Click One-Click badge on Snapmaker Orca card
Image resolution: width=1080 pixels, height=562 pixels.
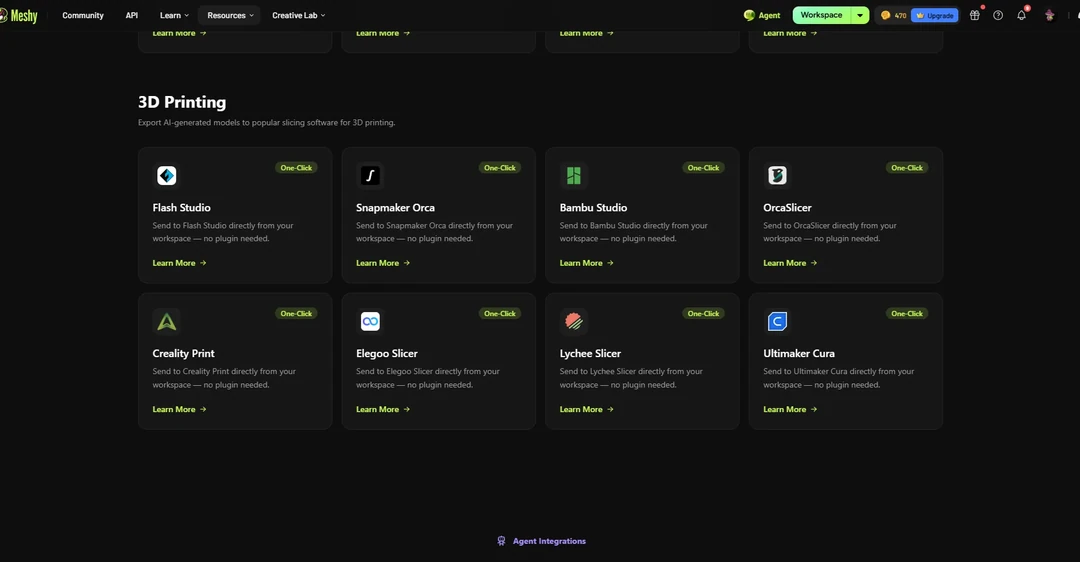499,168
